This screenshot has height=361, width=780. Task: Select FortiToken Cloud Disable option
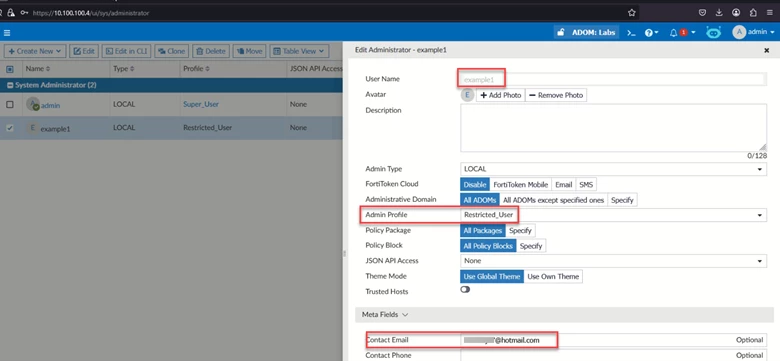click(x=475, y=184)
